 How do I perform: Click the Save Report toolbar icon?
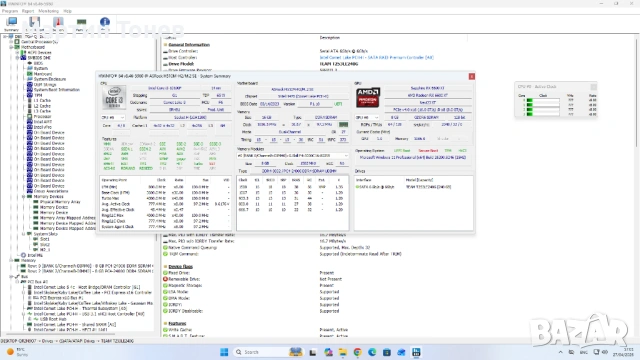[x=34, y=24]
